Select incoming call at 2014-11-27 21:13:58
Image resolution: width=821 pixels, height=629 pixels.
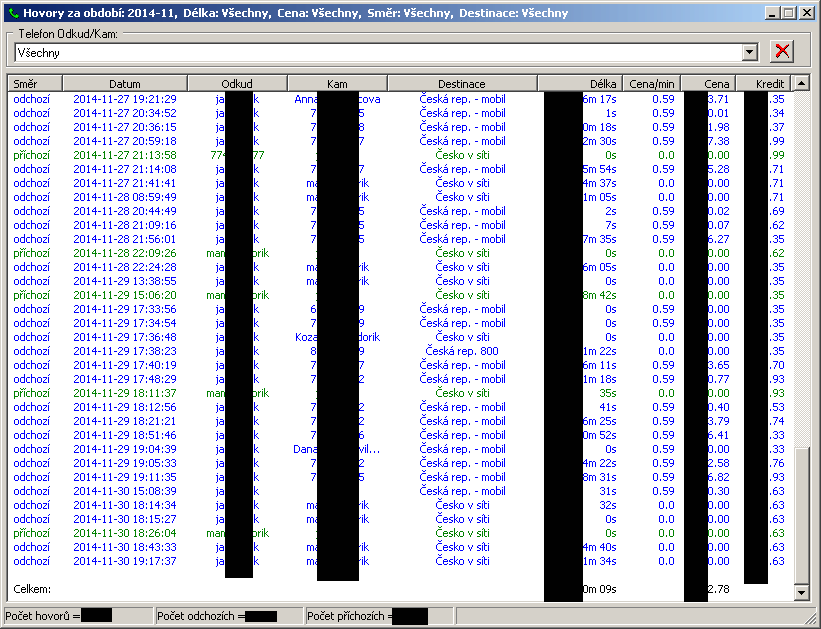125,155
